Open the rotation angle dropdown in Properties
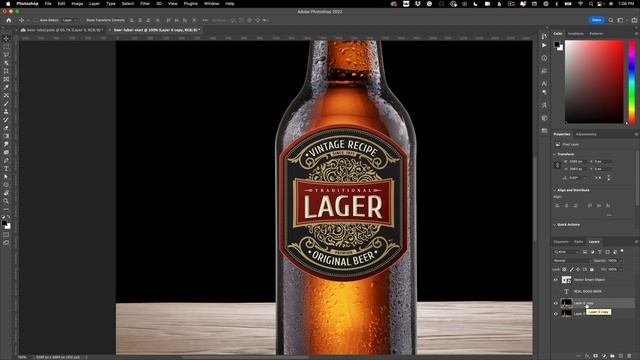This screenshot has height=360, width=640. point(585,178)
